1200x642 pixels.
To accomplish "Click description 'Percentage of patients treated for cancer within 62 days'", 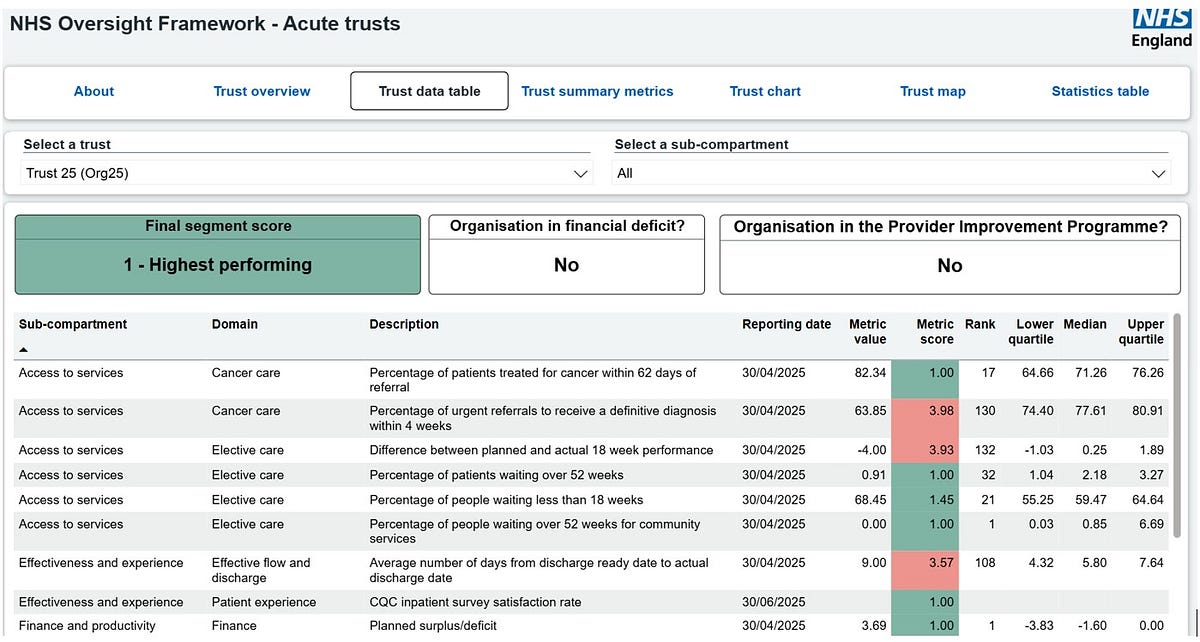I will click(533, 380).
